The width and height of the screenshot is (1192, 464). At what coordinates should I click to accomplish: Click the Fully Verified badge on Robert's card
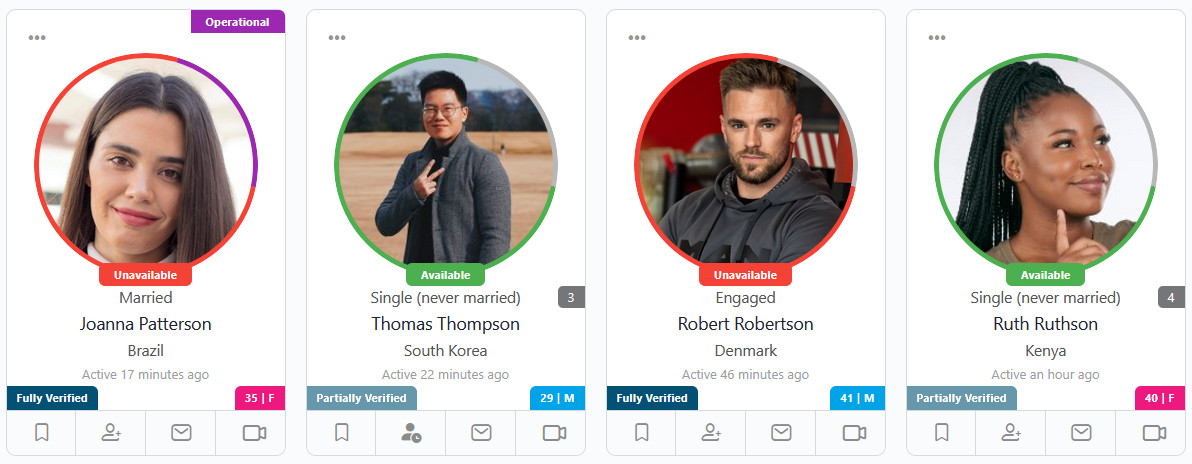(x=651, y=398)
